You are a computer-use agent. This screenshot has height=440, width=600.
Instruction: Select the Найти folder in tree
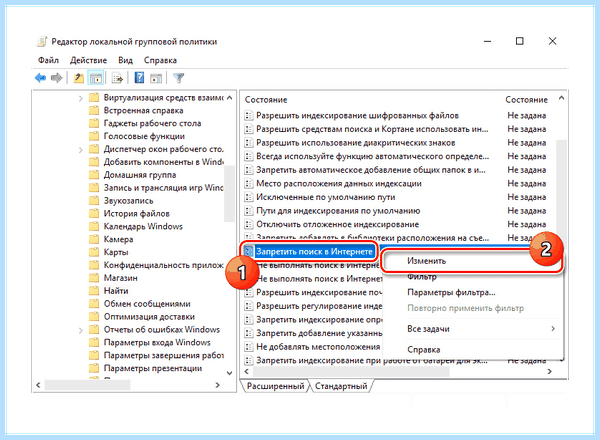pyautogui.click(x=116, y=291)
